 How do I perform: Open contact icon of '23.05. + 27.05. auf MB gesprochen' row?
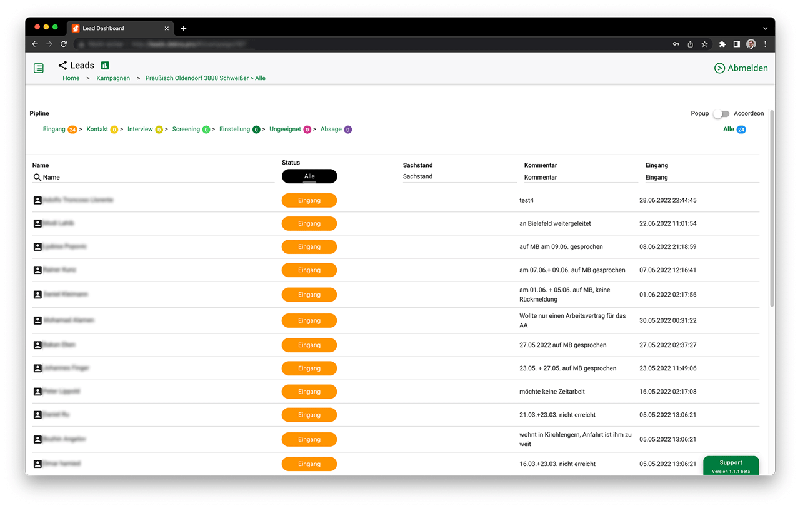point(38,368)
